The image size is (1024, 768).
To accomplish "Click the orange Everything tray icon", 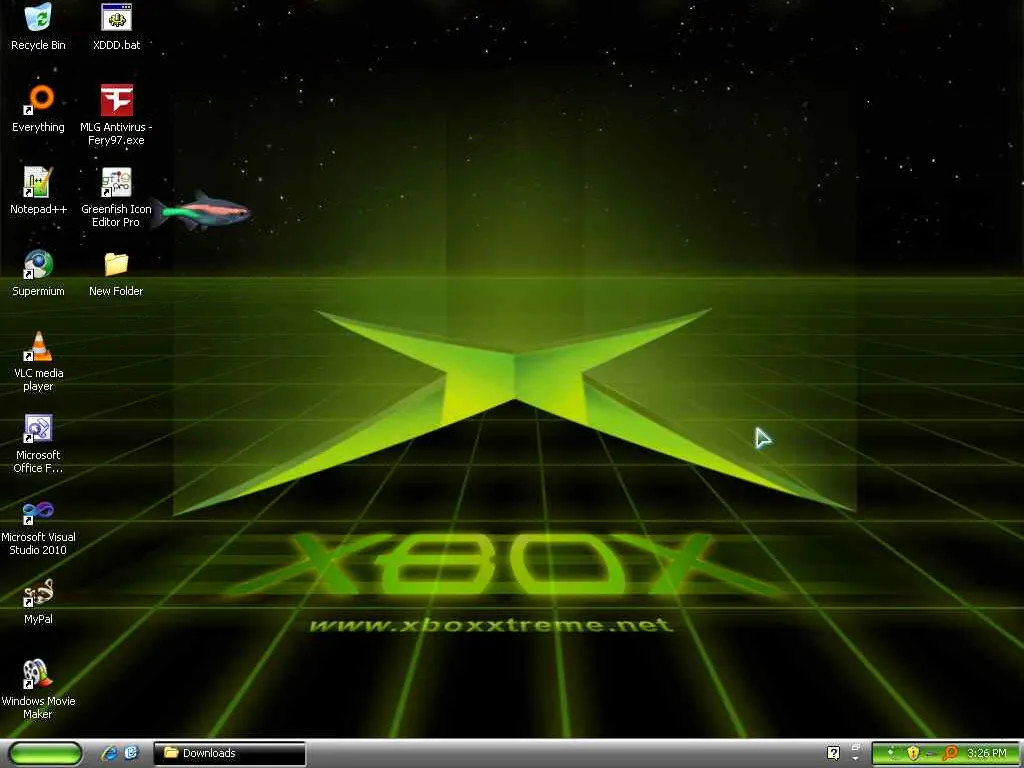I will click(950, 753).
